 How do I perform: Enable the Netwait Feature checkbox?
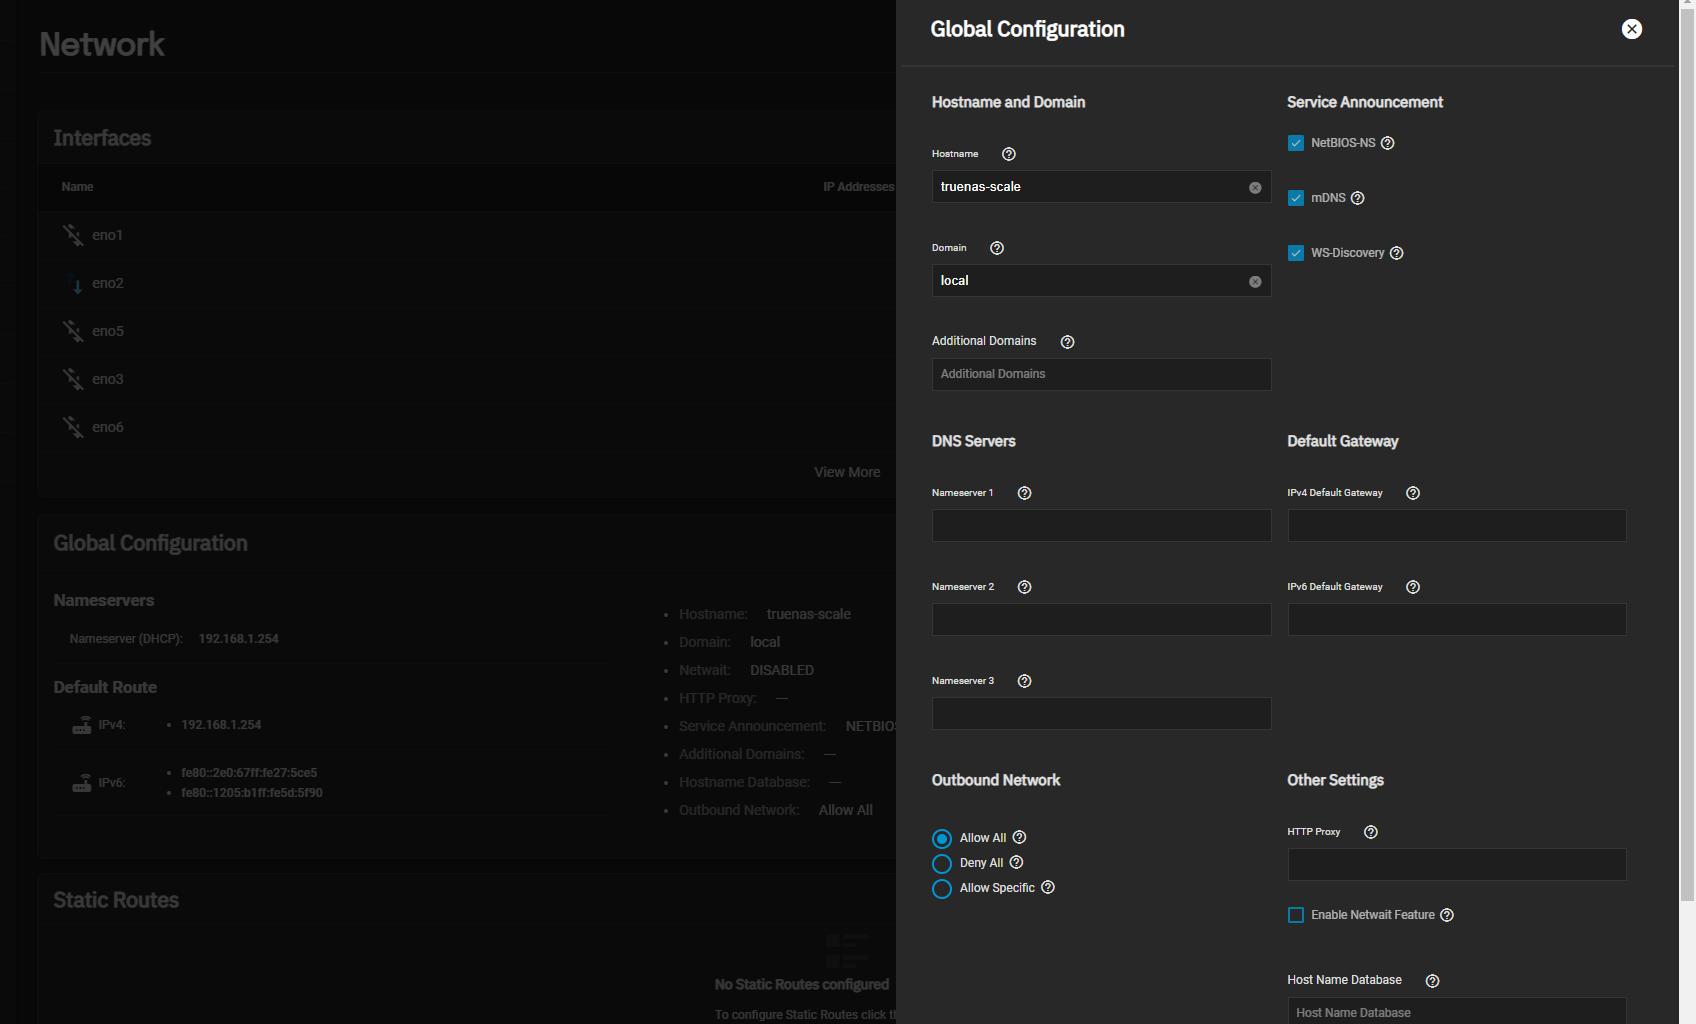point(1295,915)
